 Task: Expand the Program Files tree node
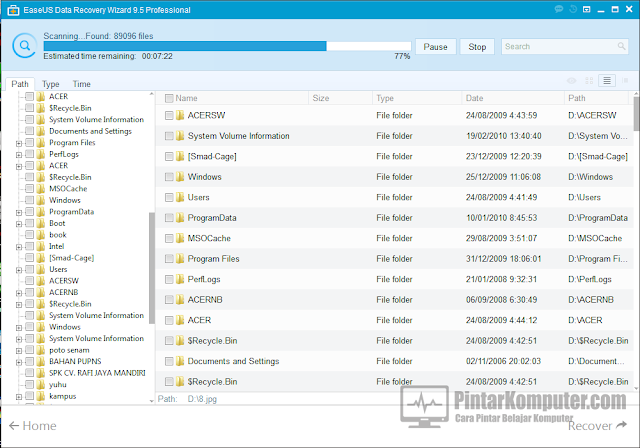point(19,143)
